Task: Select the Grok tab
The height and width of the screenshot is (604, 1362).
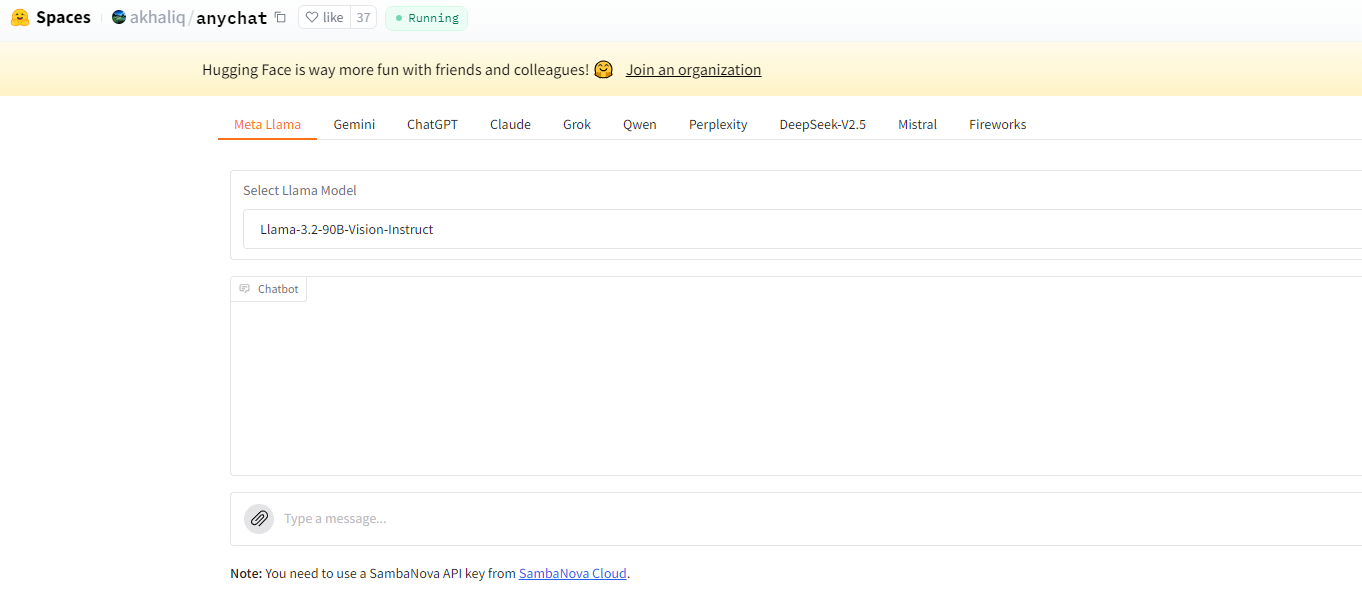Action: [x=577, y=124]
